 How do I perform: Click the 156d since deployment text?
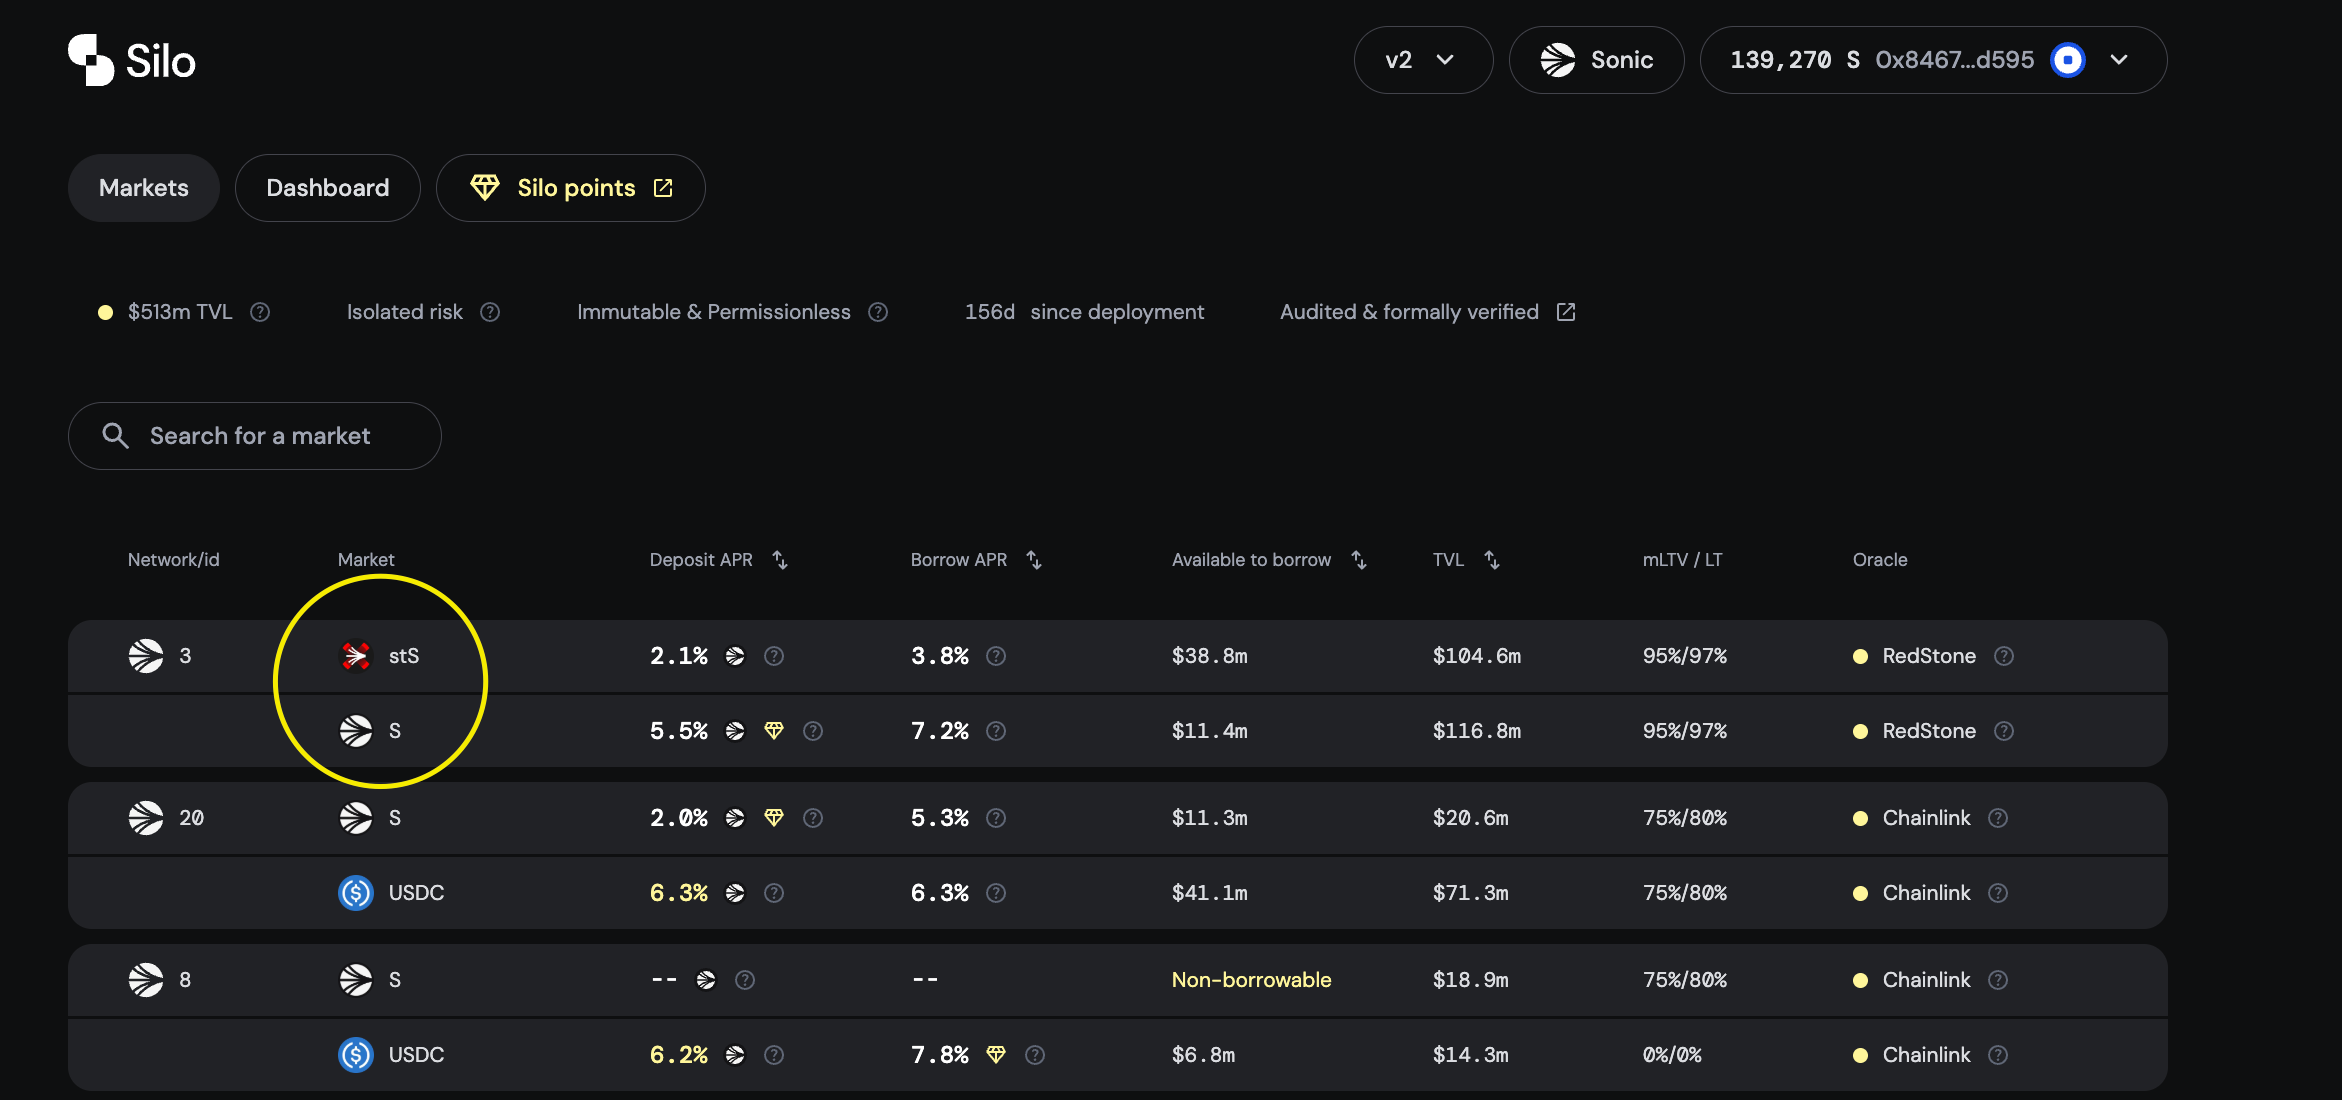(1084, 312)
